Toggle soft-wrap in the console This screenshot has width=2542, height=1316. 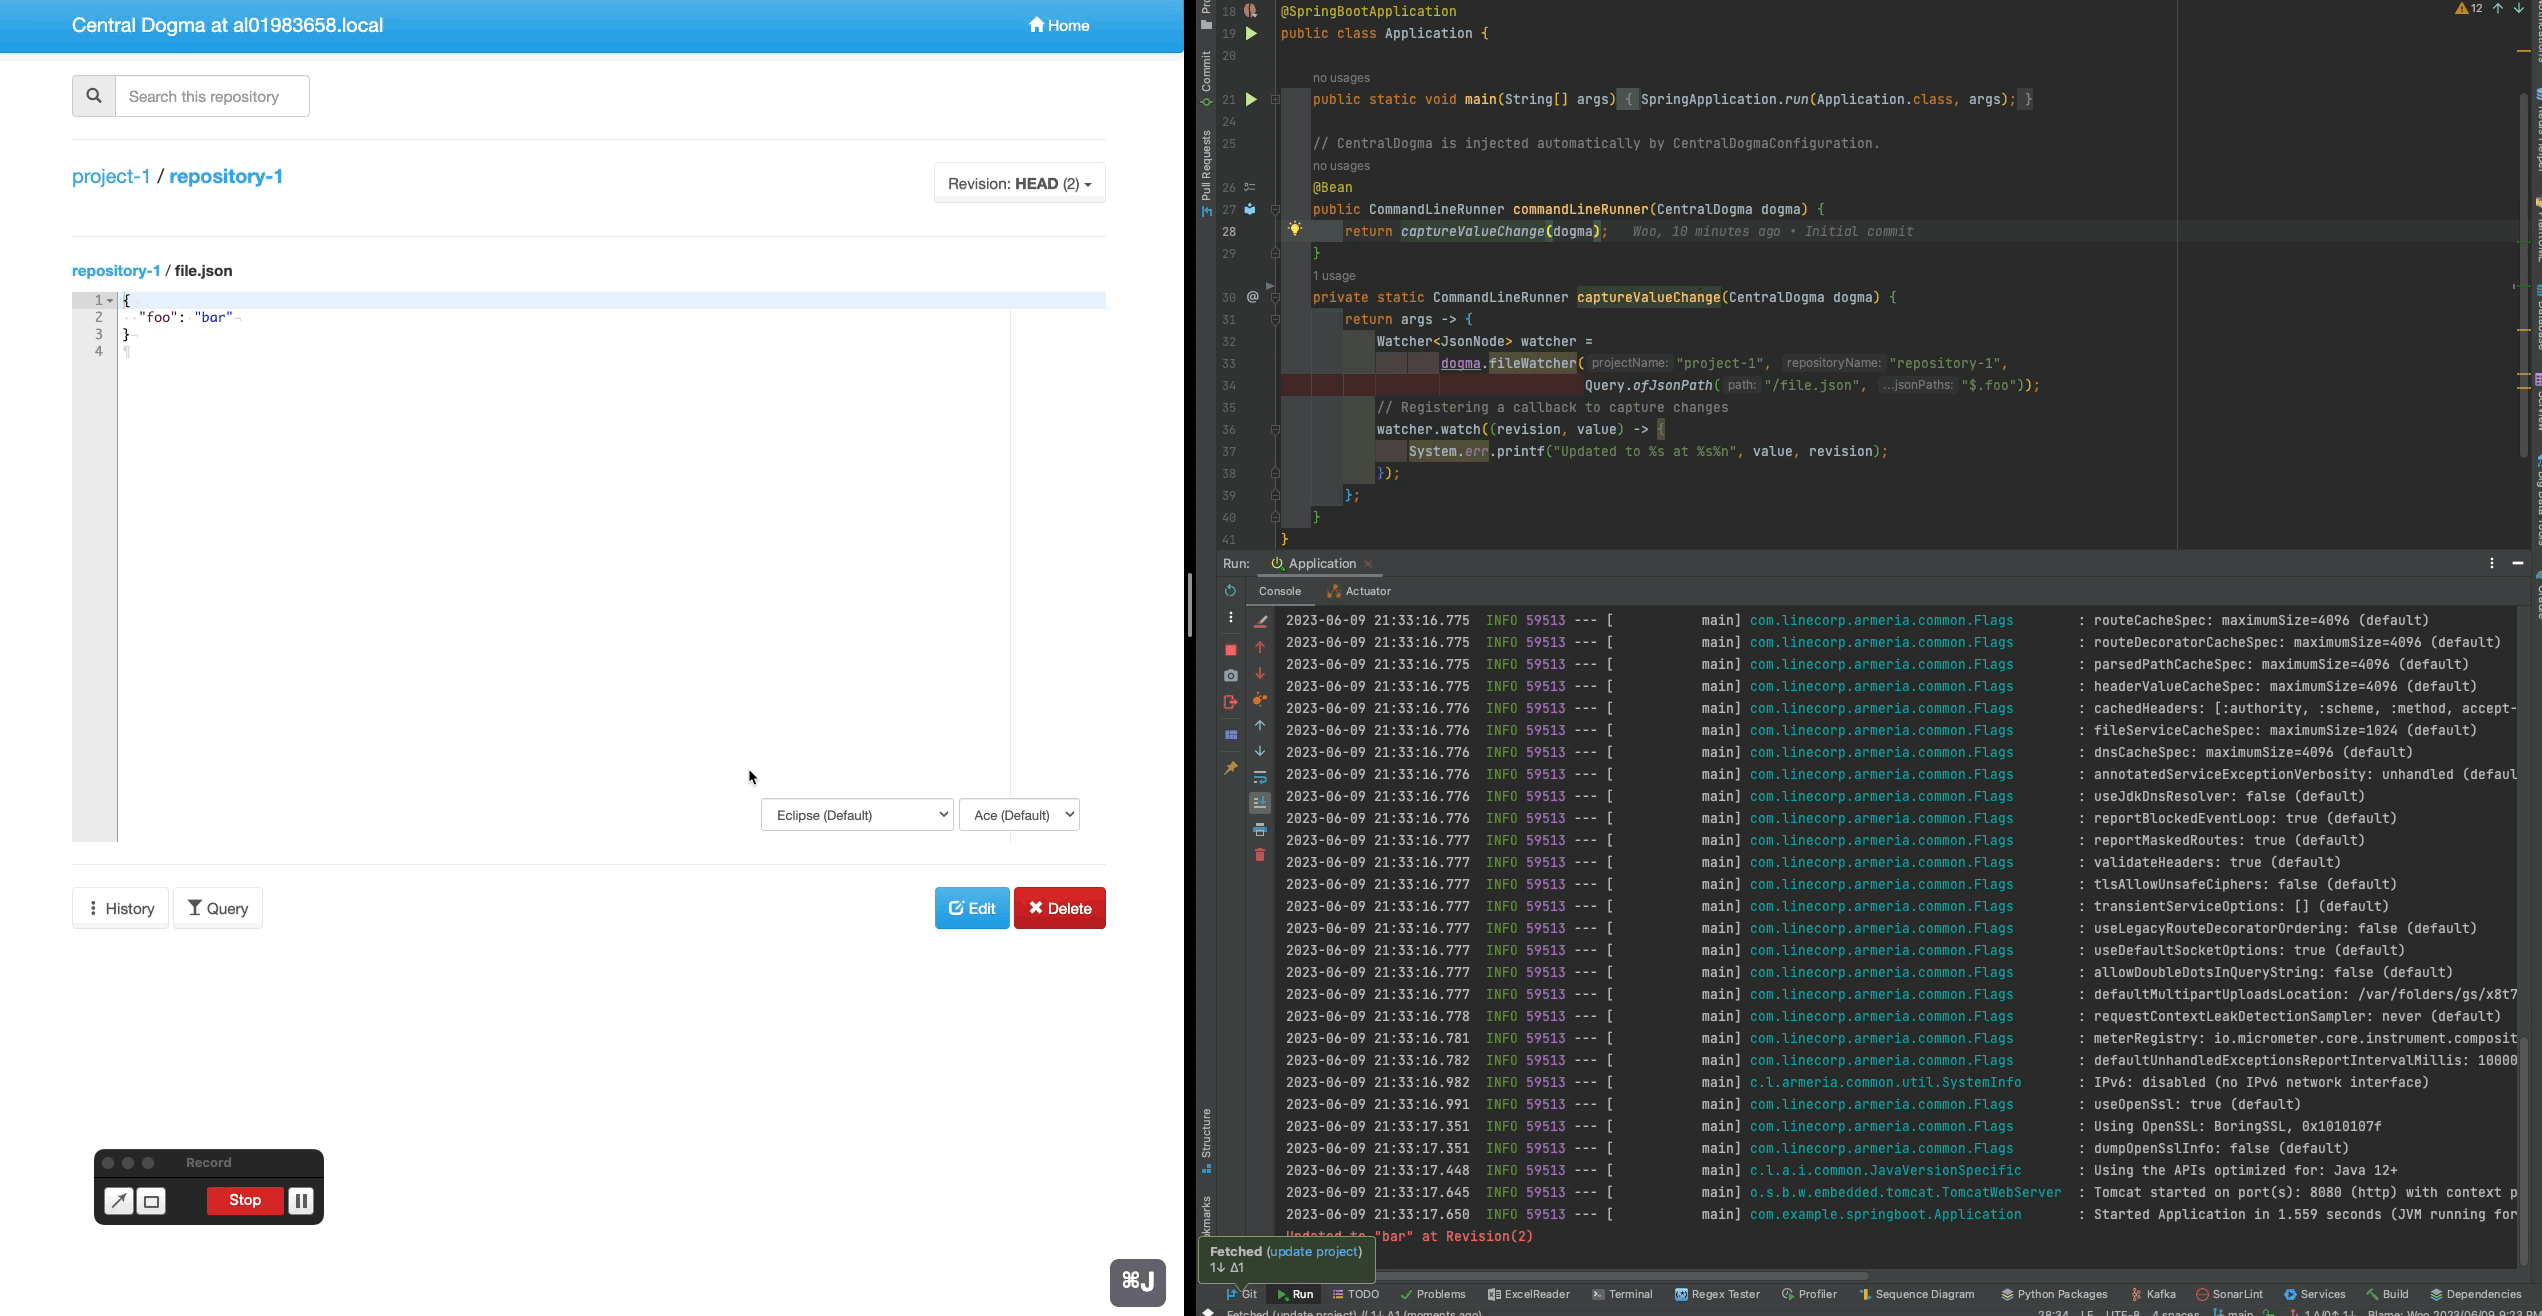pos(1260,777)
